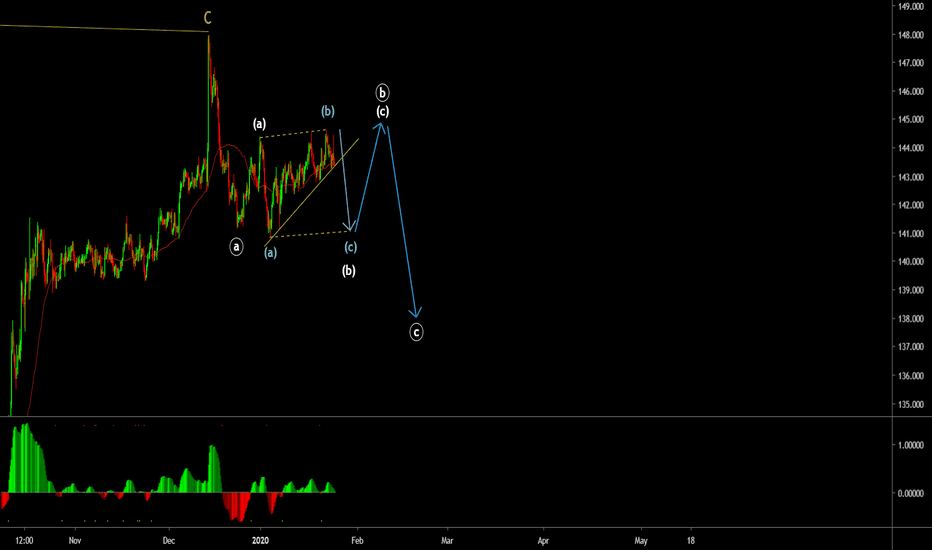Viewport: 932px width, 550px height.
Task: Select the upper dashed yellow channel line
Action: tap(293, 134)
